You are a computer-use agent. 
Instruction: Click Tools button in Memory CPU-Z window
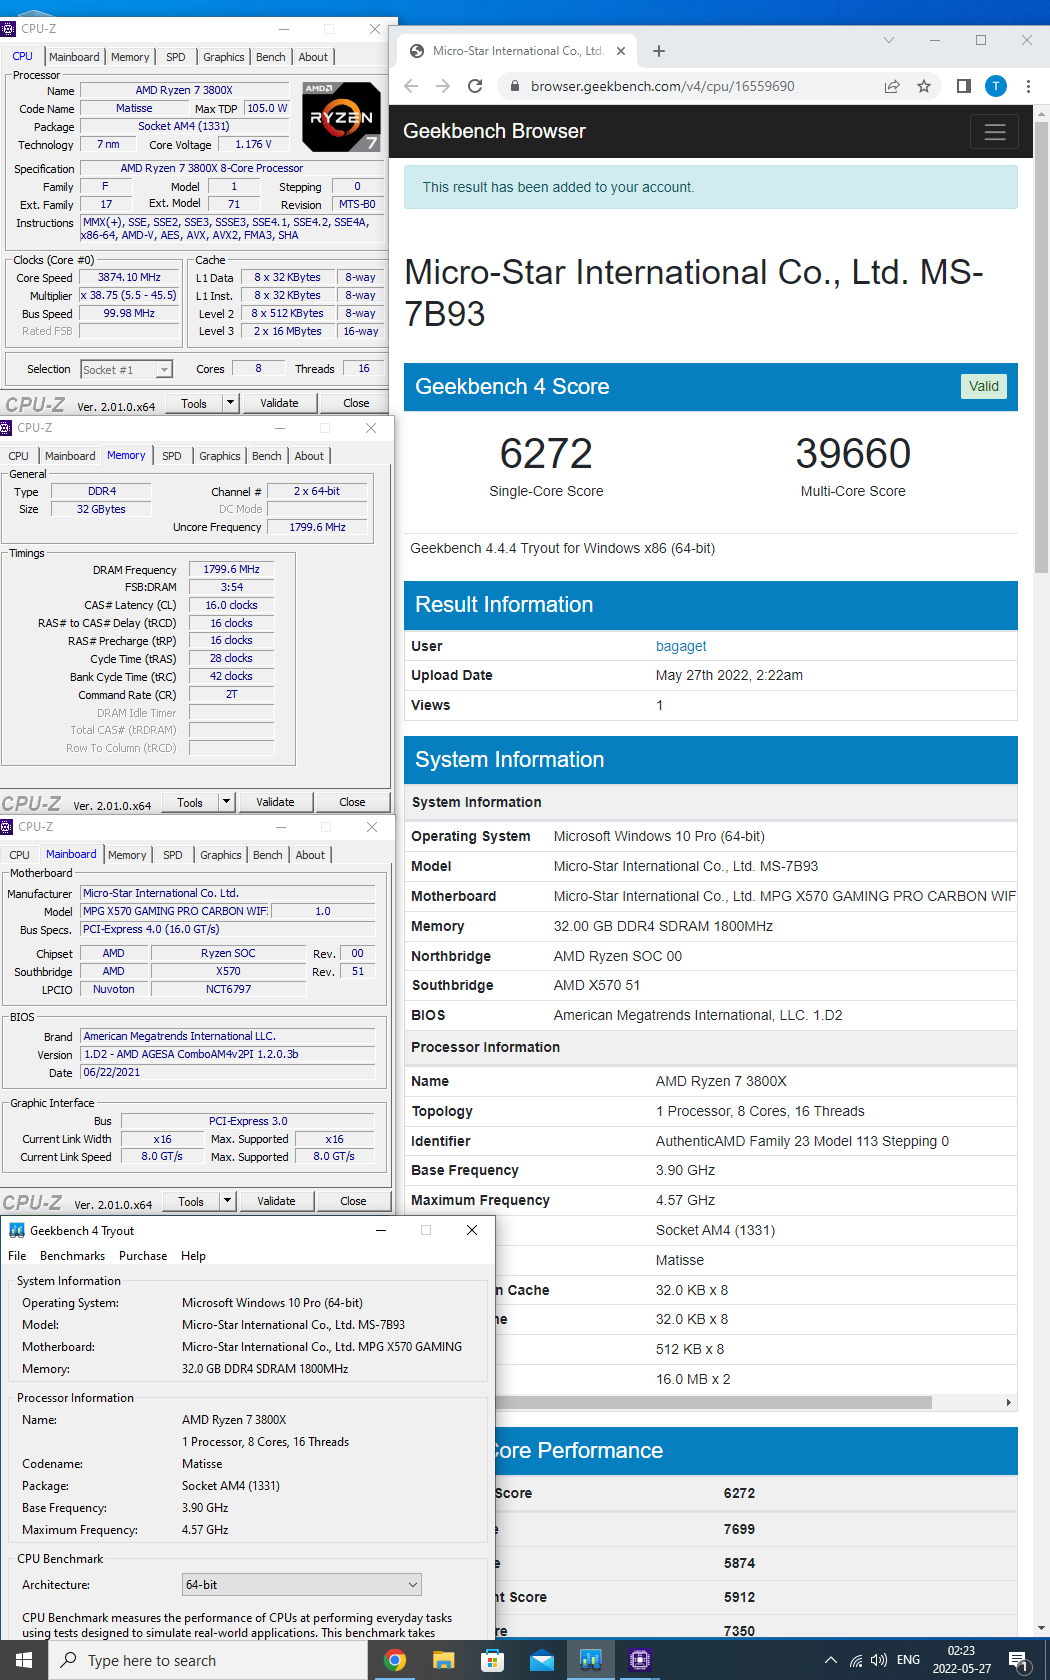click(x=190, y=802)
